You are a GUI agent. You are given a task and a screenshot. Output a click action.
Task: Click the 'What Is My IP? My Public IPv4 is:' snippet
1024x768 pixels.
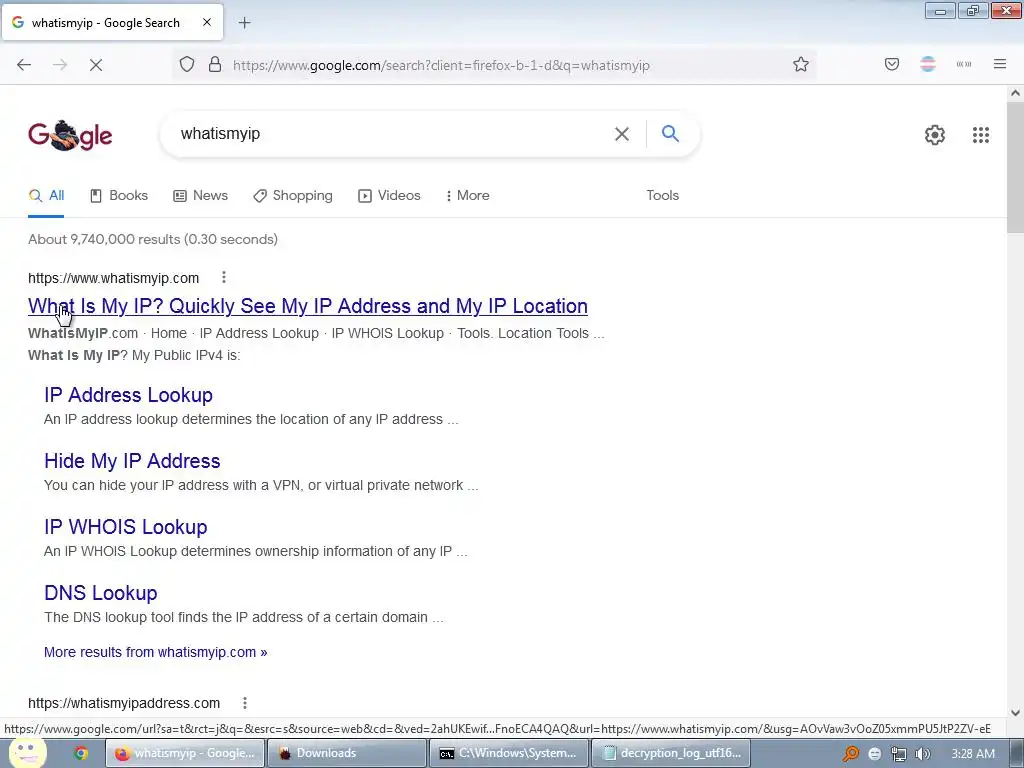[x=134, y=355]
